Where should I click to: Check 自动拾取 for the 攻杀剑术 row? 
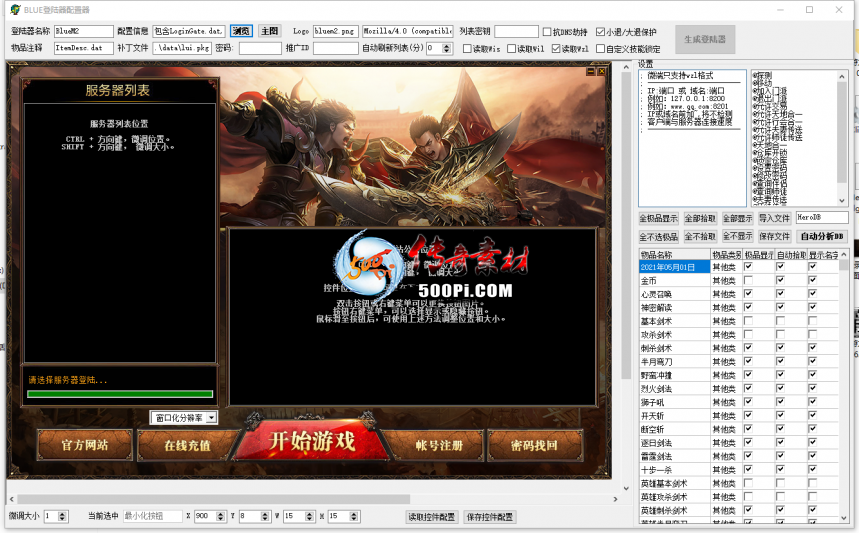780,334
